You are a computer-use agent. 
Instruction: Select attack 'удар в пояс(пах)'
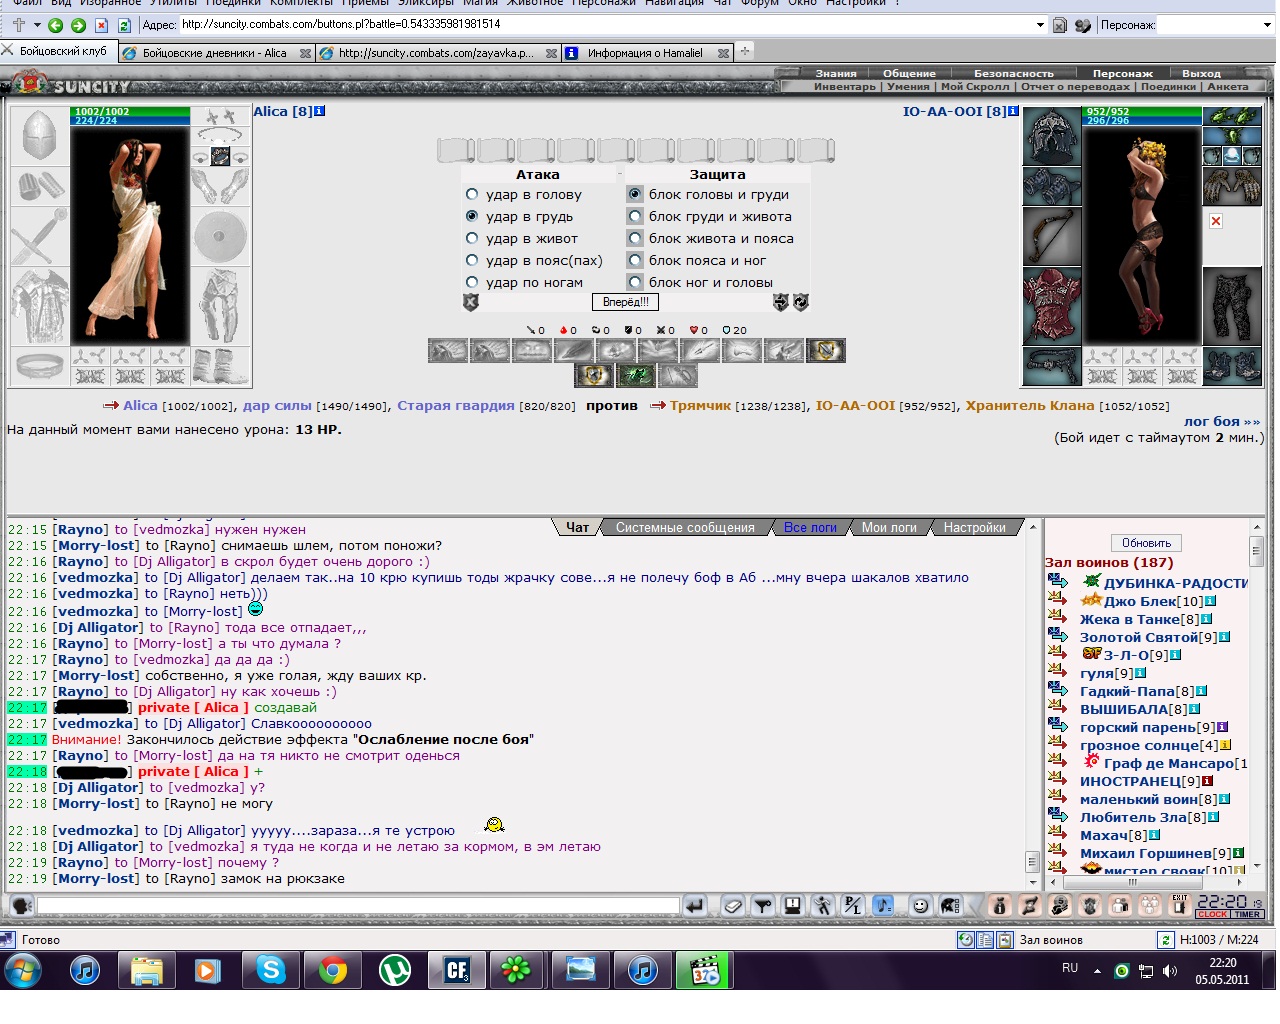472,260
